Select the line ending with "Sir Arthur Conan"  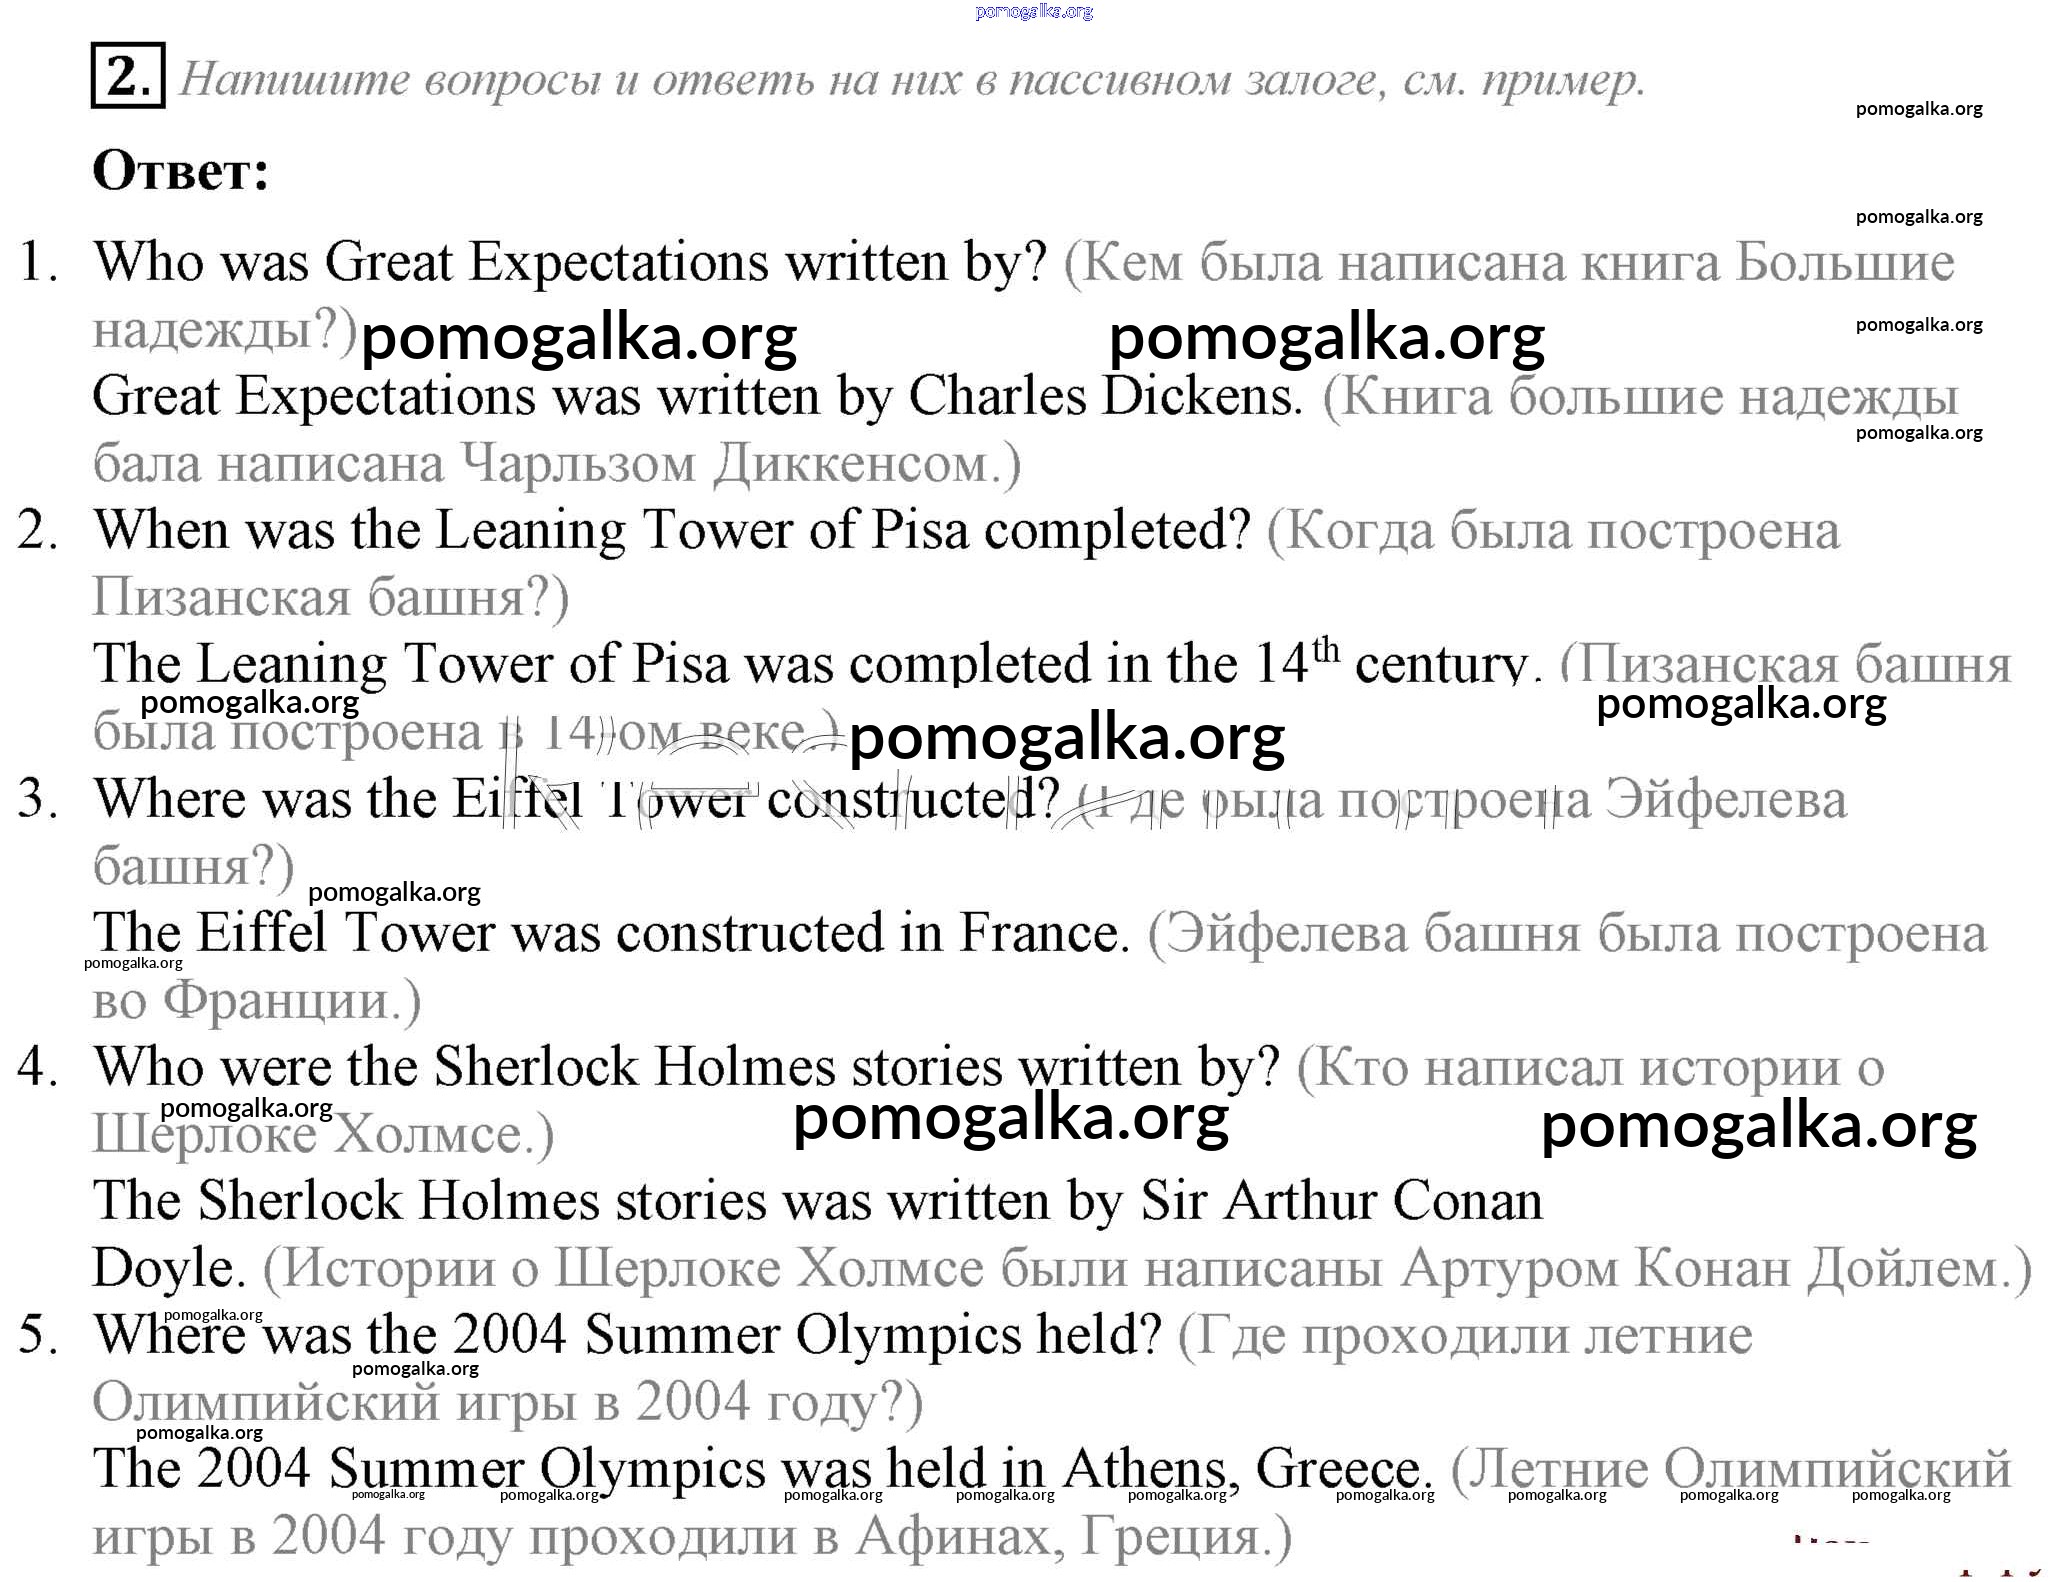tap(817, 1201)
